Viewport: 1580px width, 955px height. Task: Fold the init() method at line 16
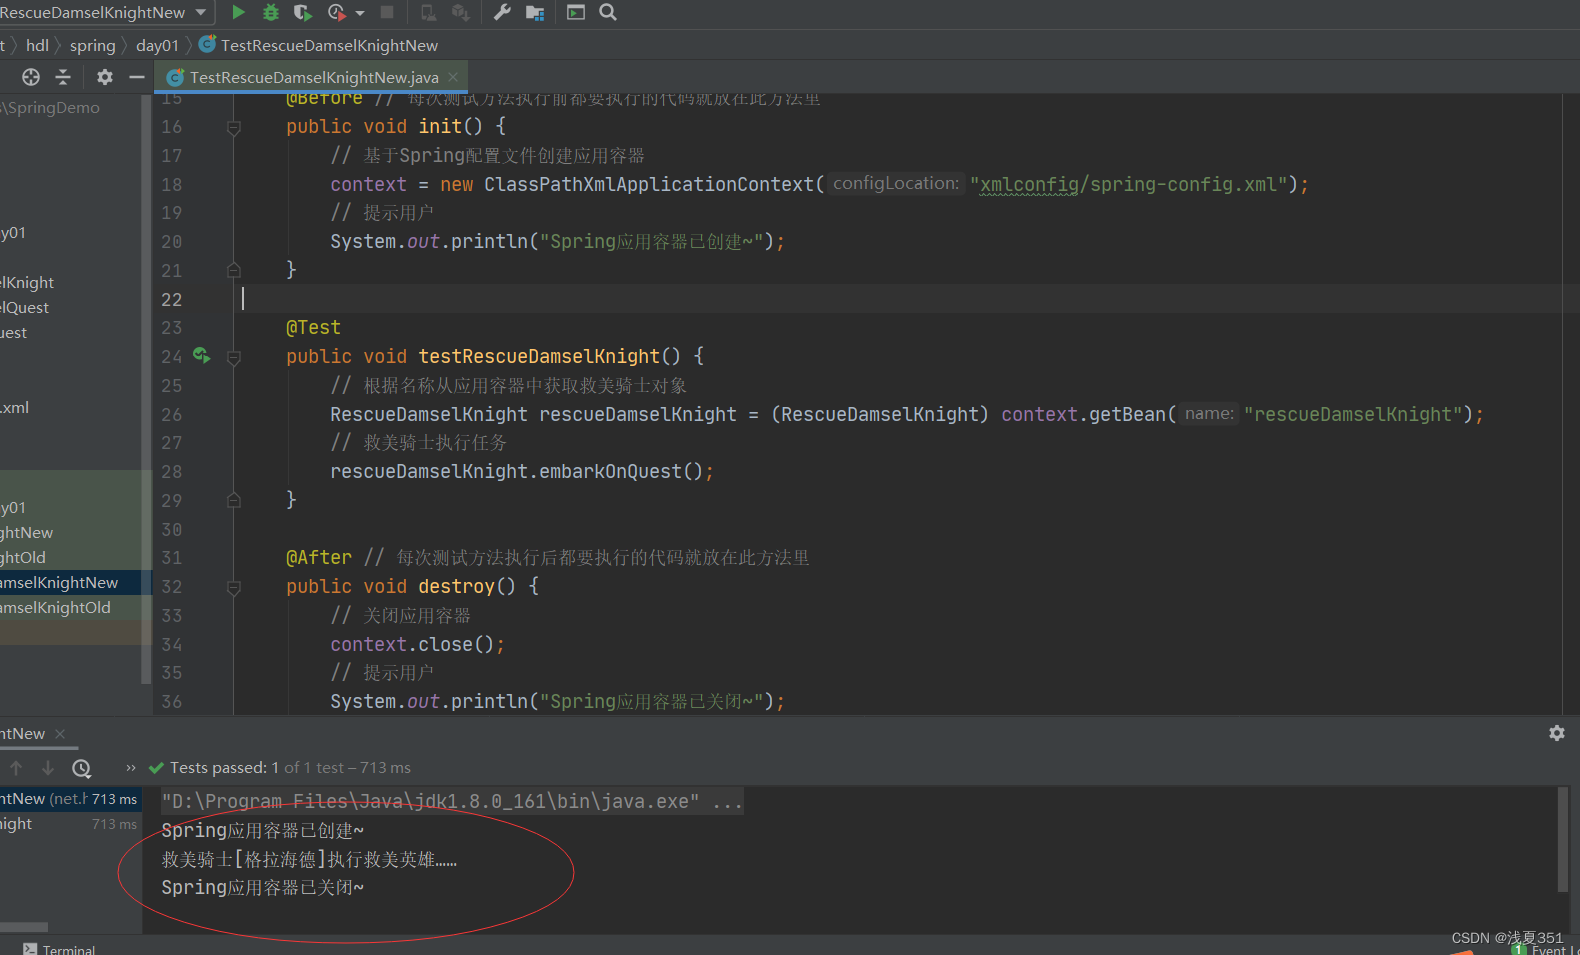(x=234, y=127)
